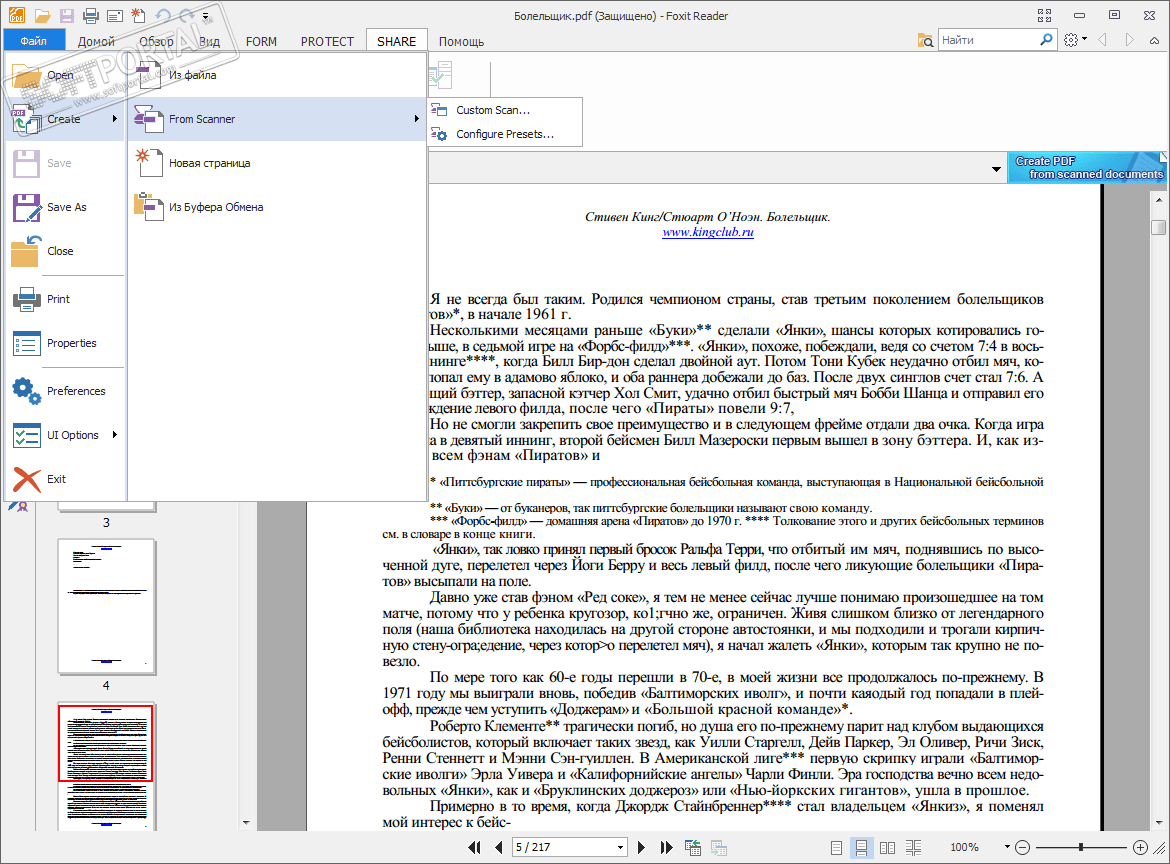
Task: Choose Open from the File menu
Action: pyautogui.click(x=65, y=75)
